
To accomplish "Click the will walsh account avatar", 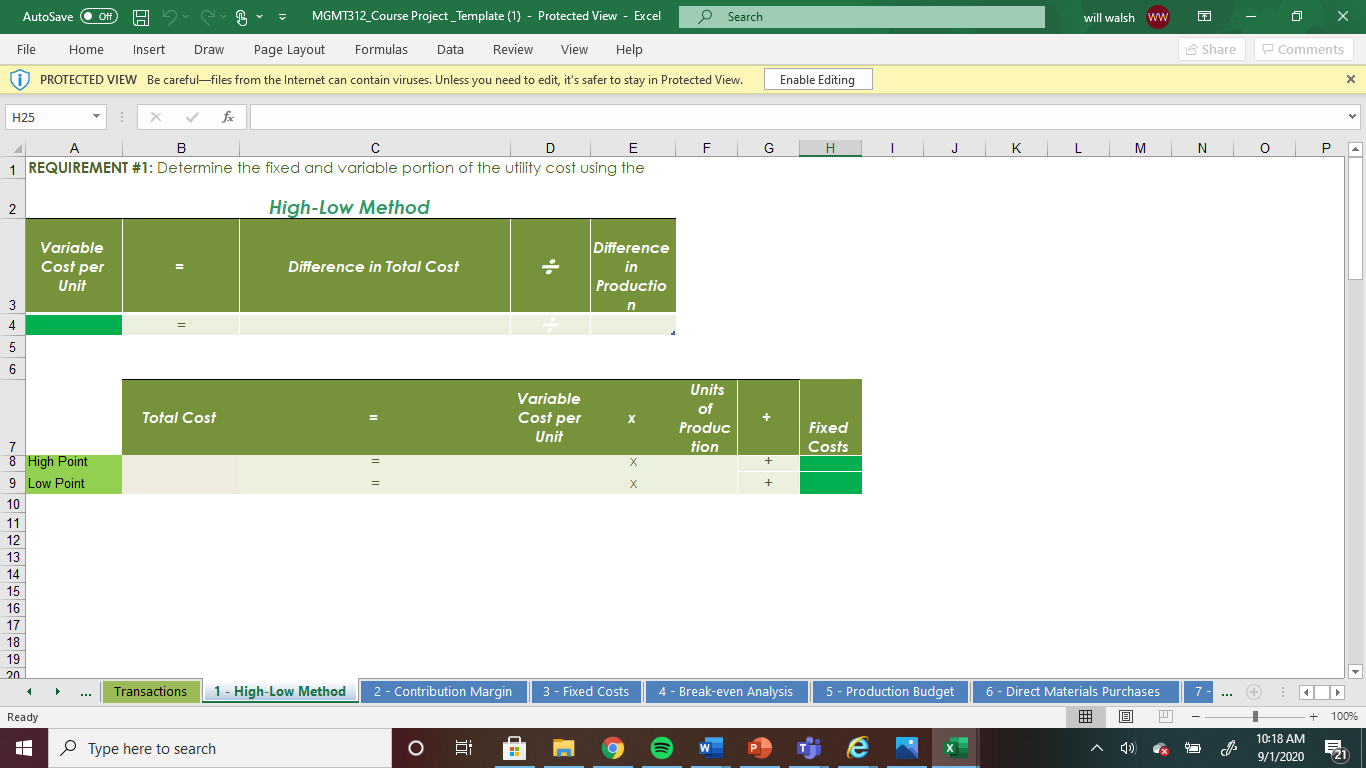I will coord(1157,17).
